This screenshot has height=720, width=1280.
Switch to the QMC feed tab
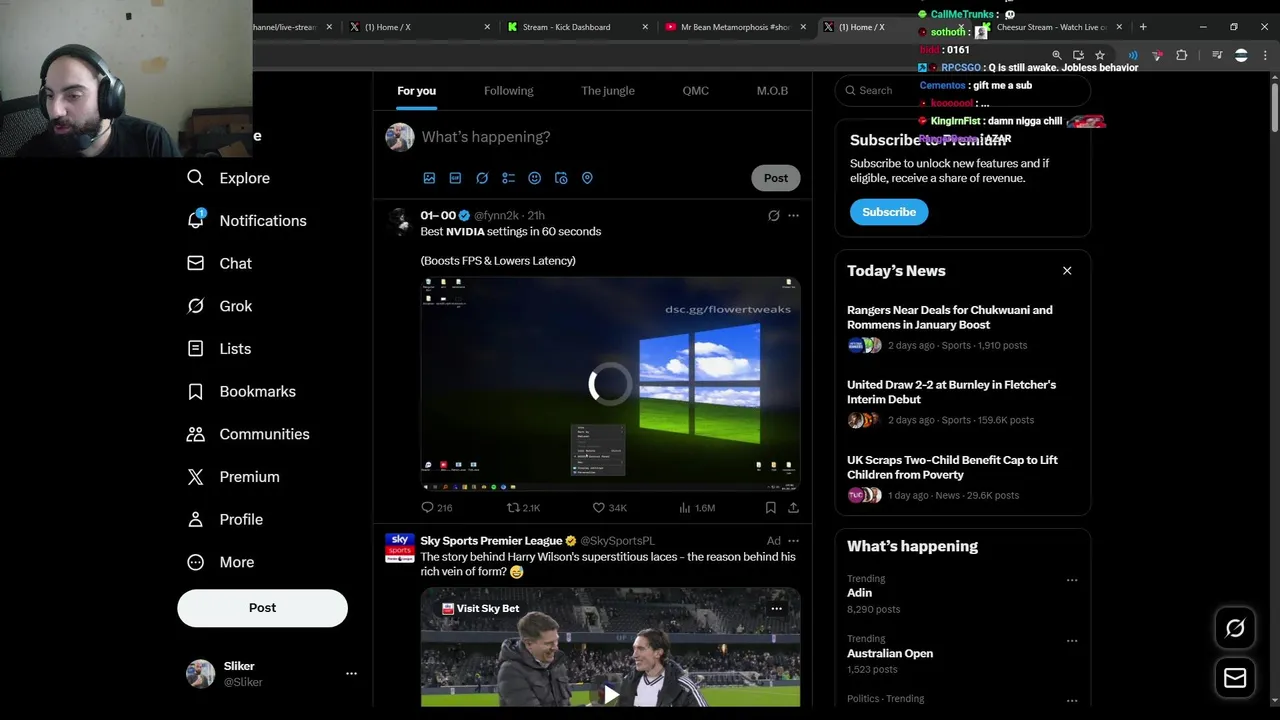tap(696, 91)
